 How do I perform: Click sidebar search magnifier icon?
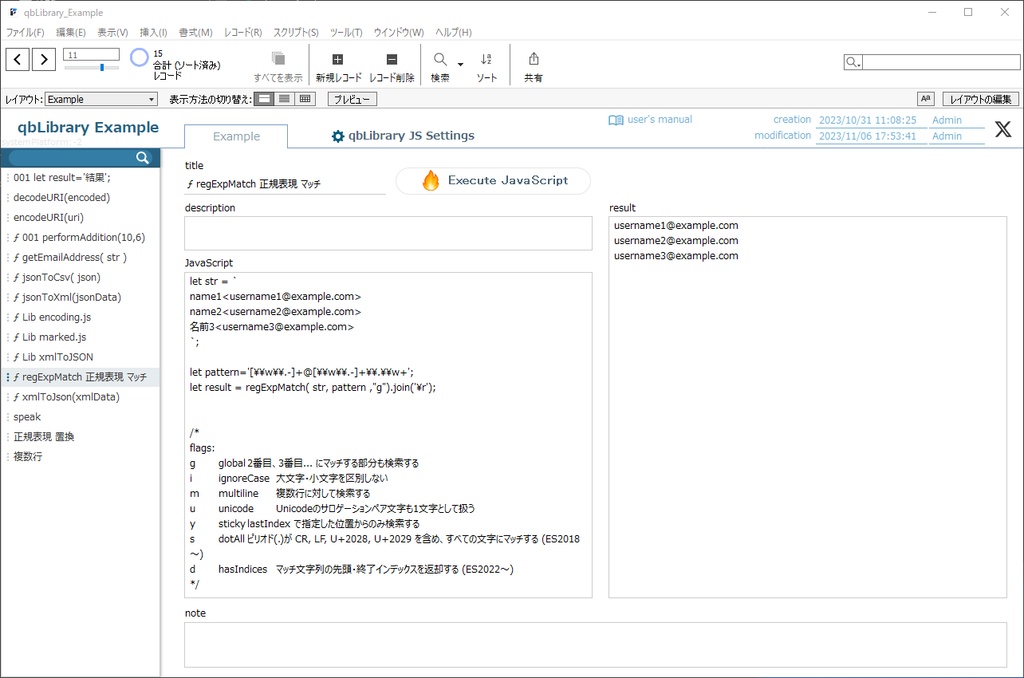pos(142,157)
